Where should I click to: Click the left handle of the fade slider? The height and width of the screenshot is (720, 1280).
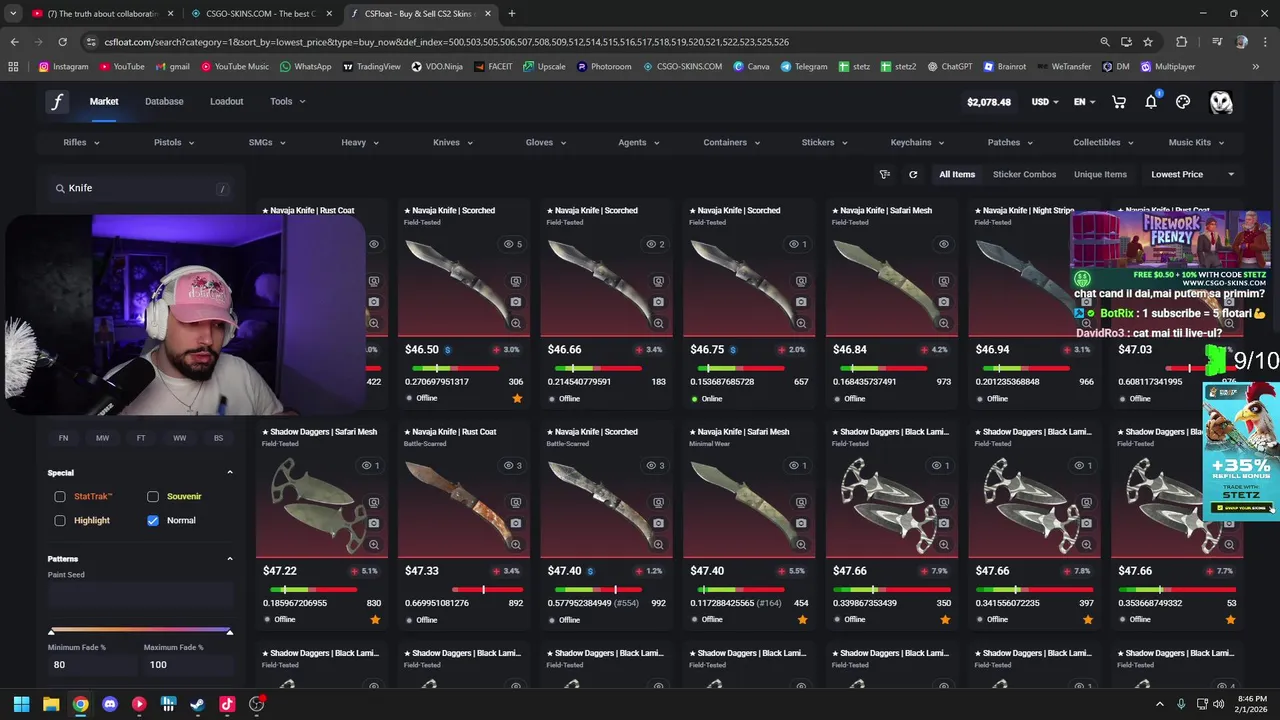52,632
